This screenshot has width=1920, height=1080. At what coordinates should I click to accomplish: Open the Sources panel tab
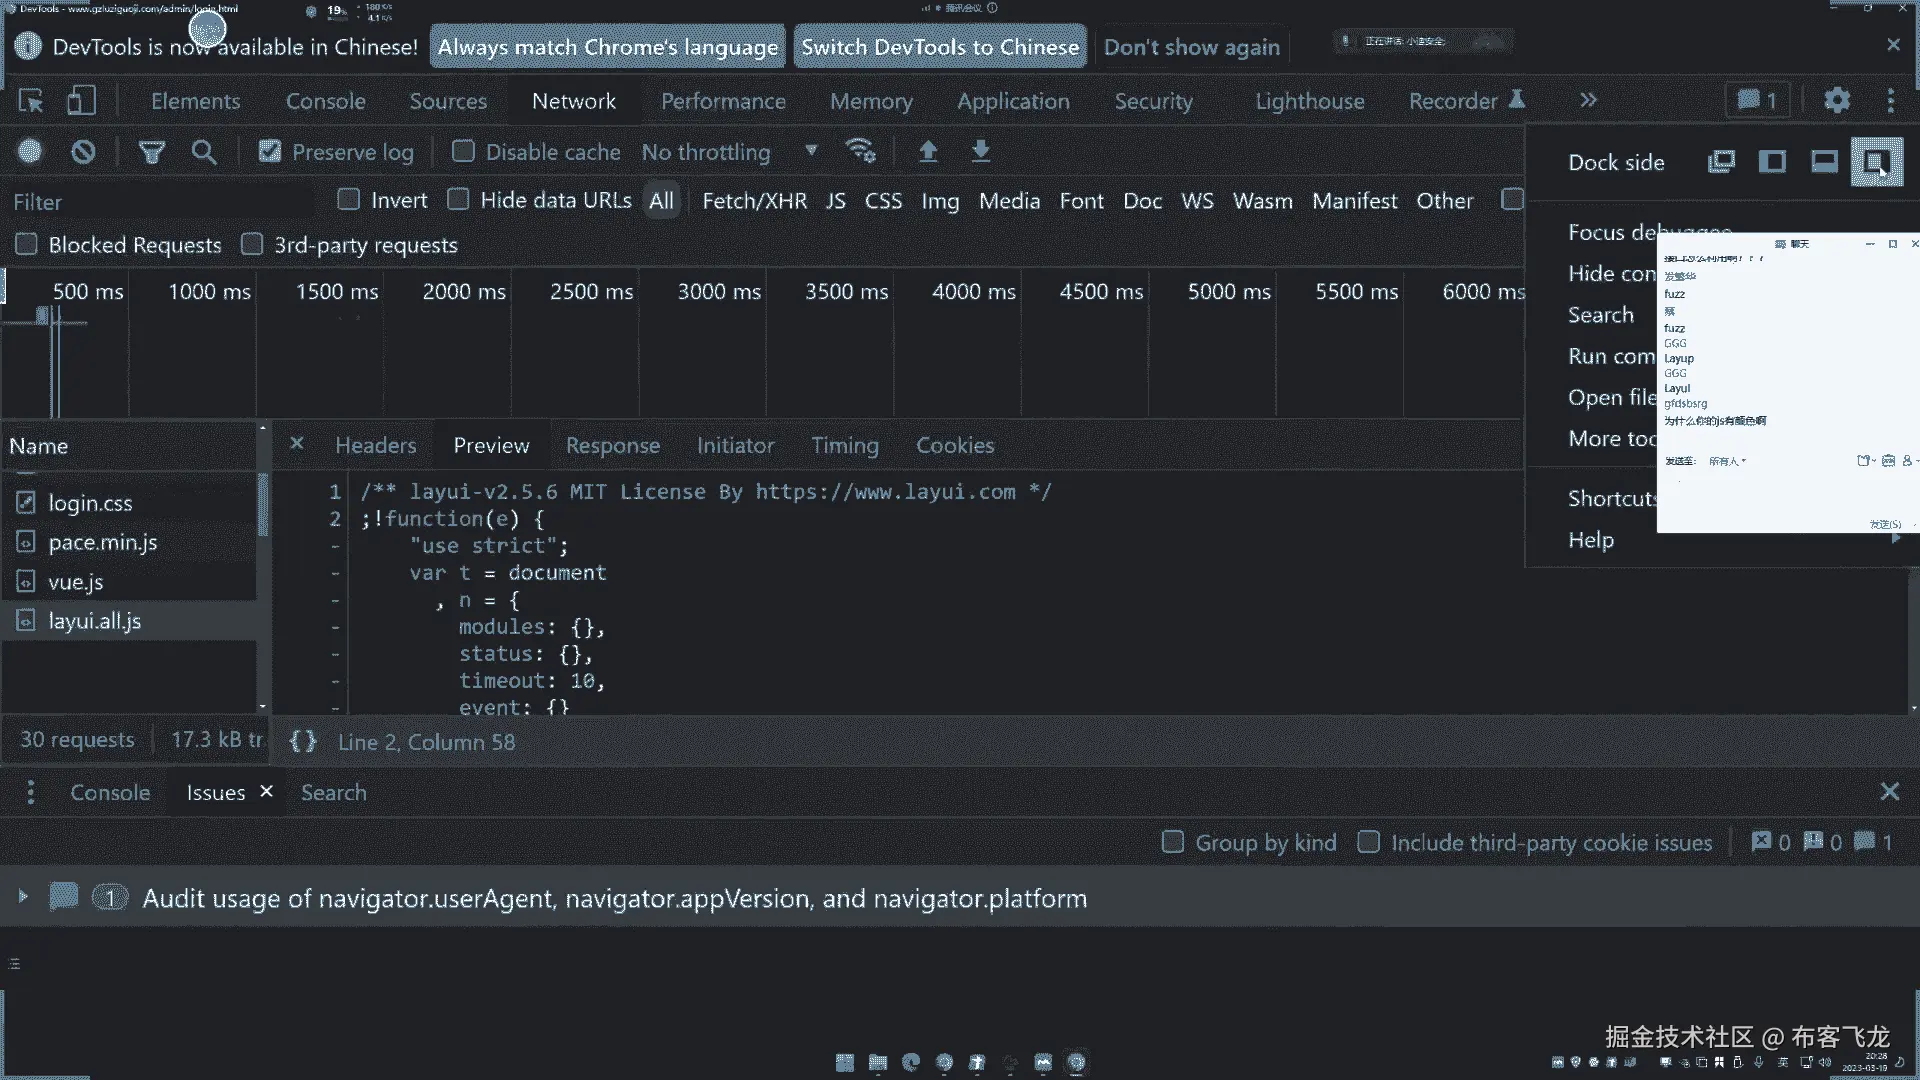point(448,101)
